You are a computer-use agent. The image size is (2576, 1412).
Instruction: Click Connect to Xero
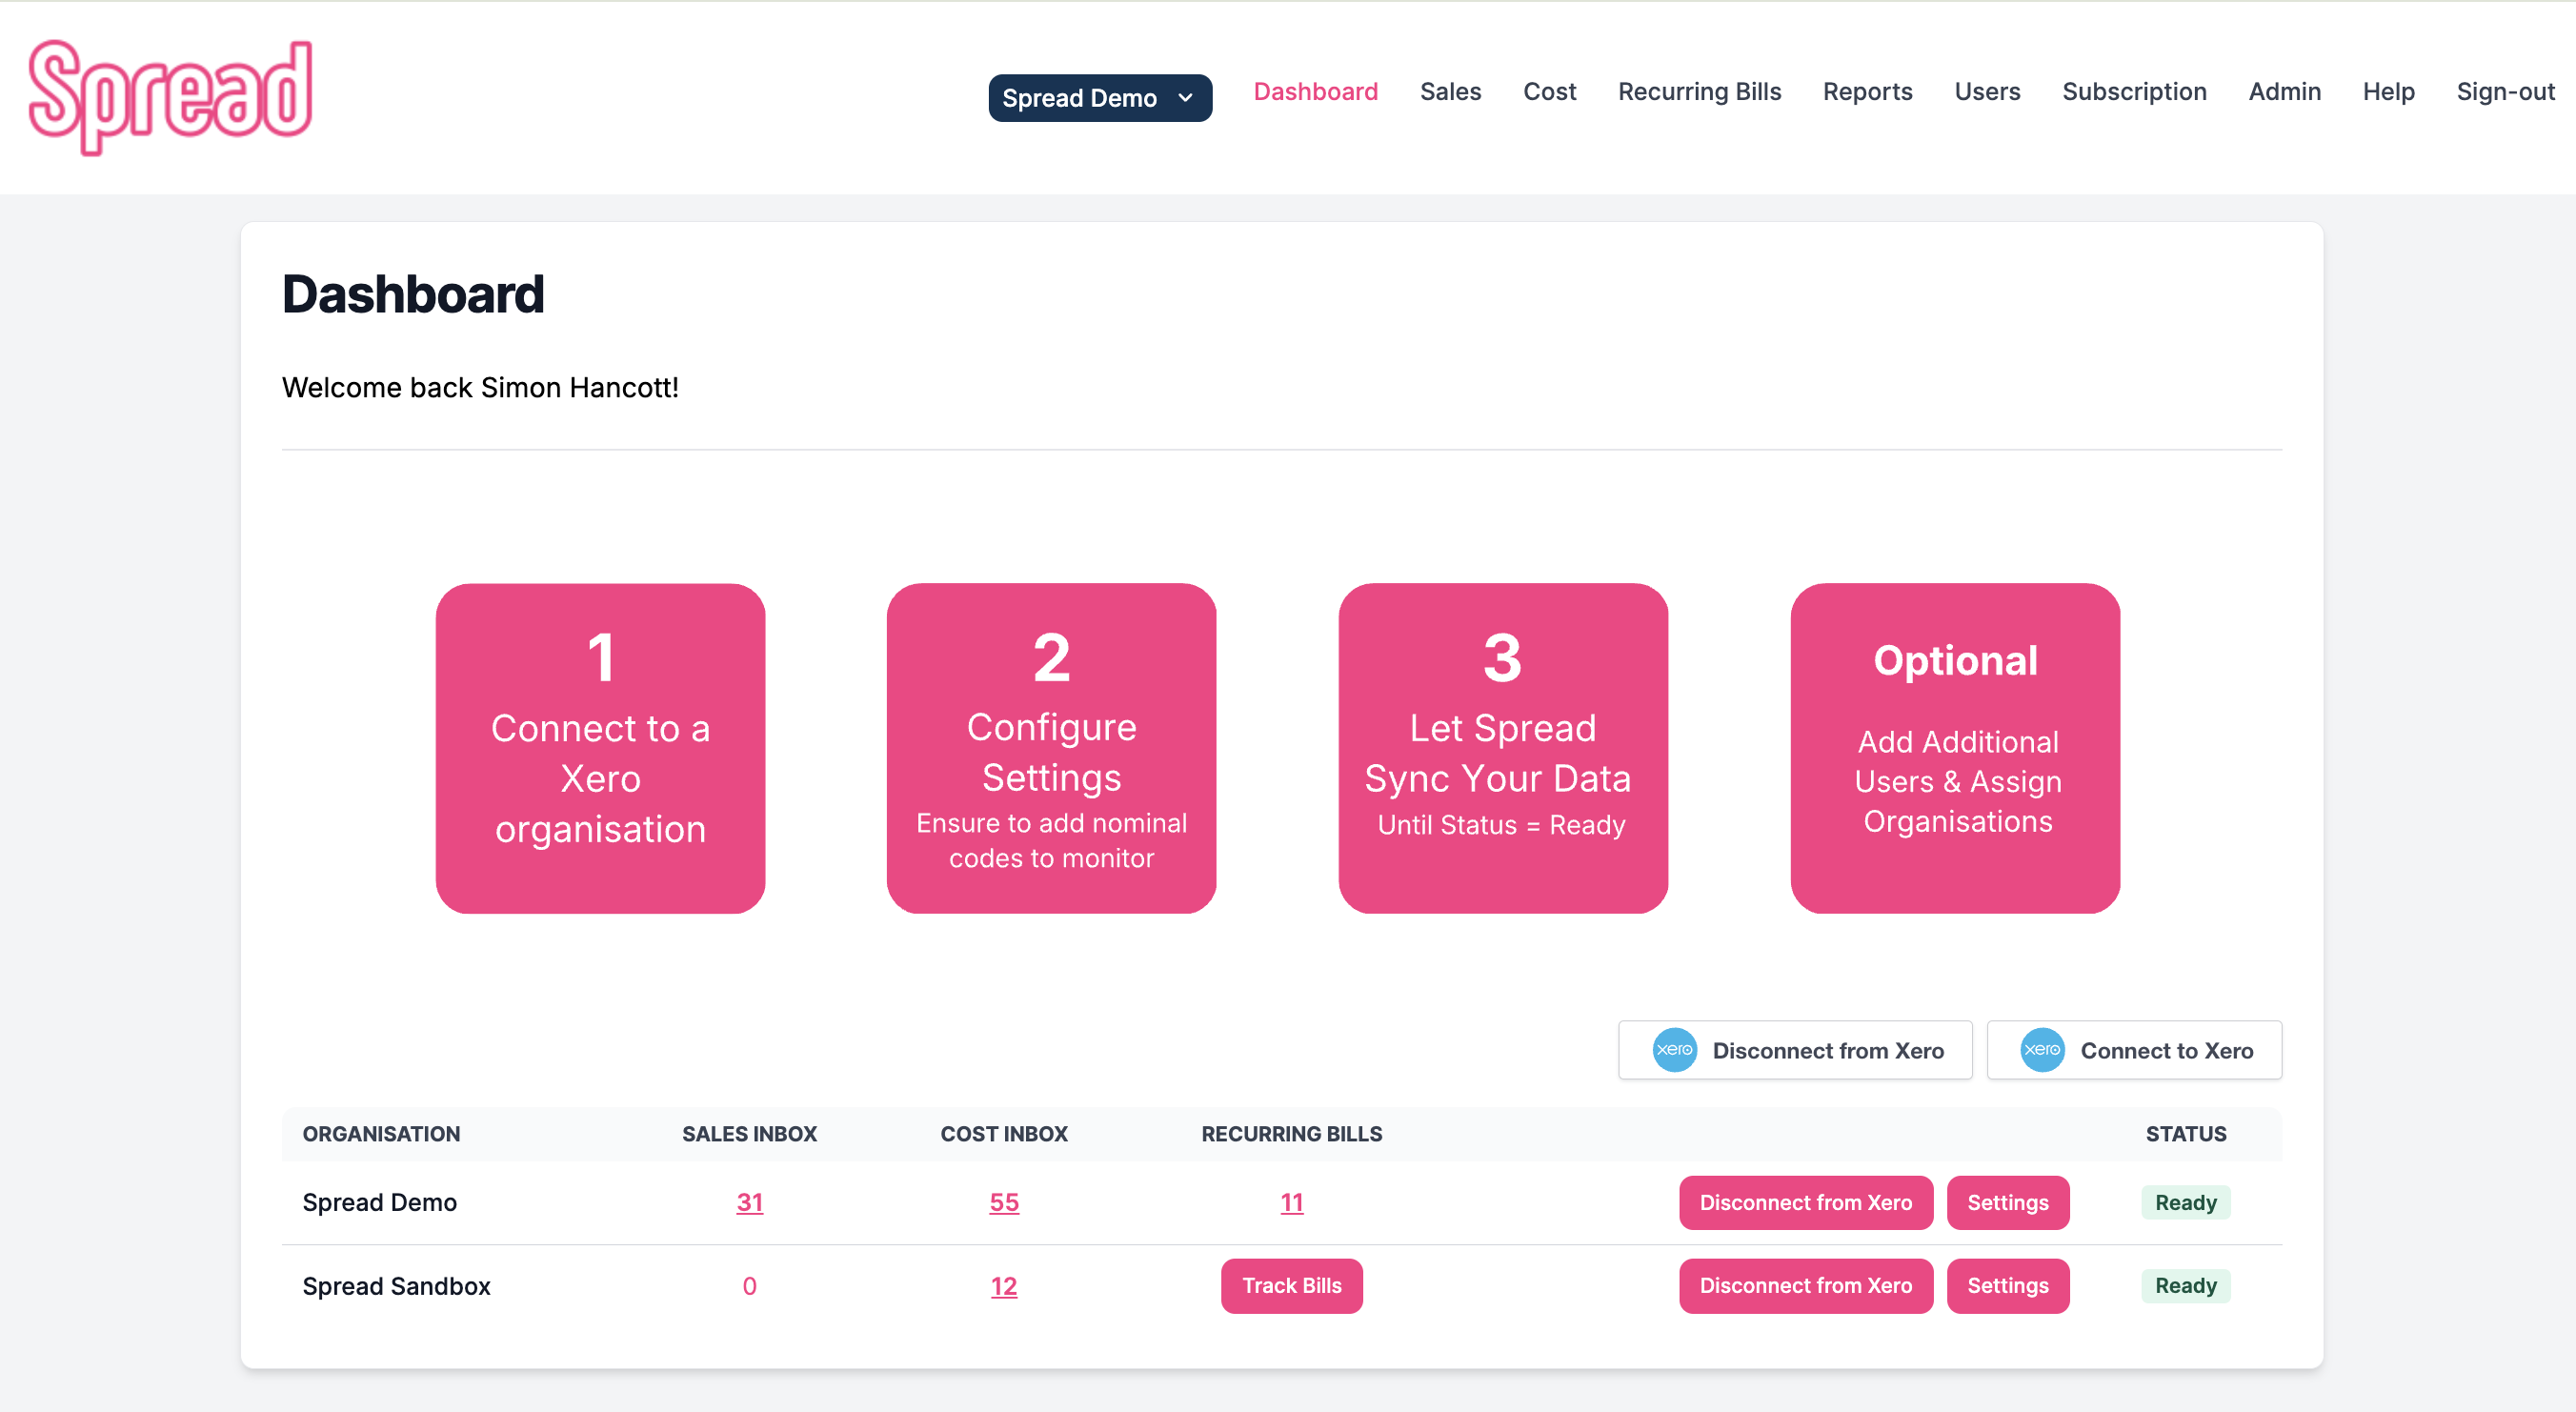point(2135,1050)
